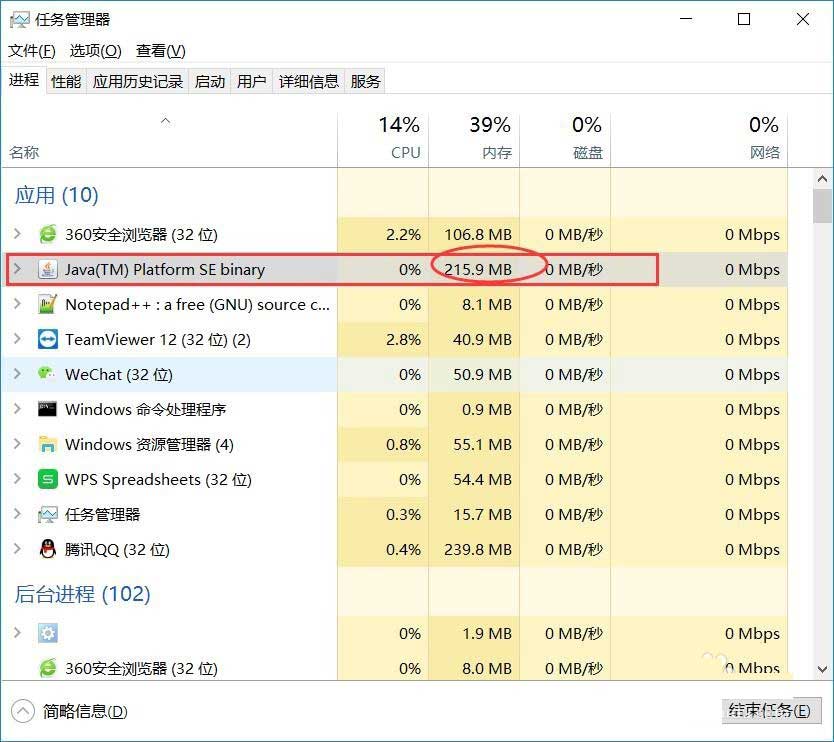Screen dimensions: 834x742
Task: Expand the WPS Spreadsheets entry
Action: 18,479
